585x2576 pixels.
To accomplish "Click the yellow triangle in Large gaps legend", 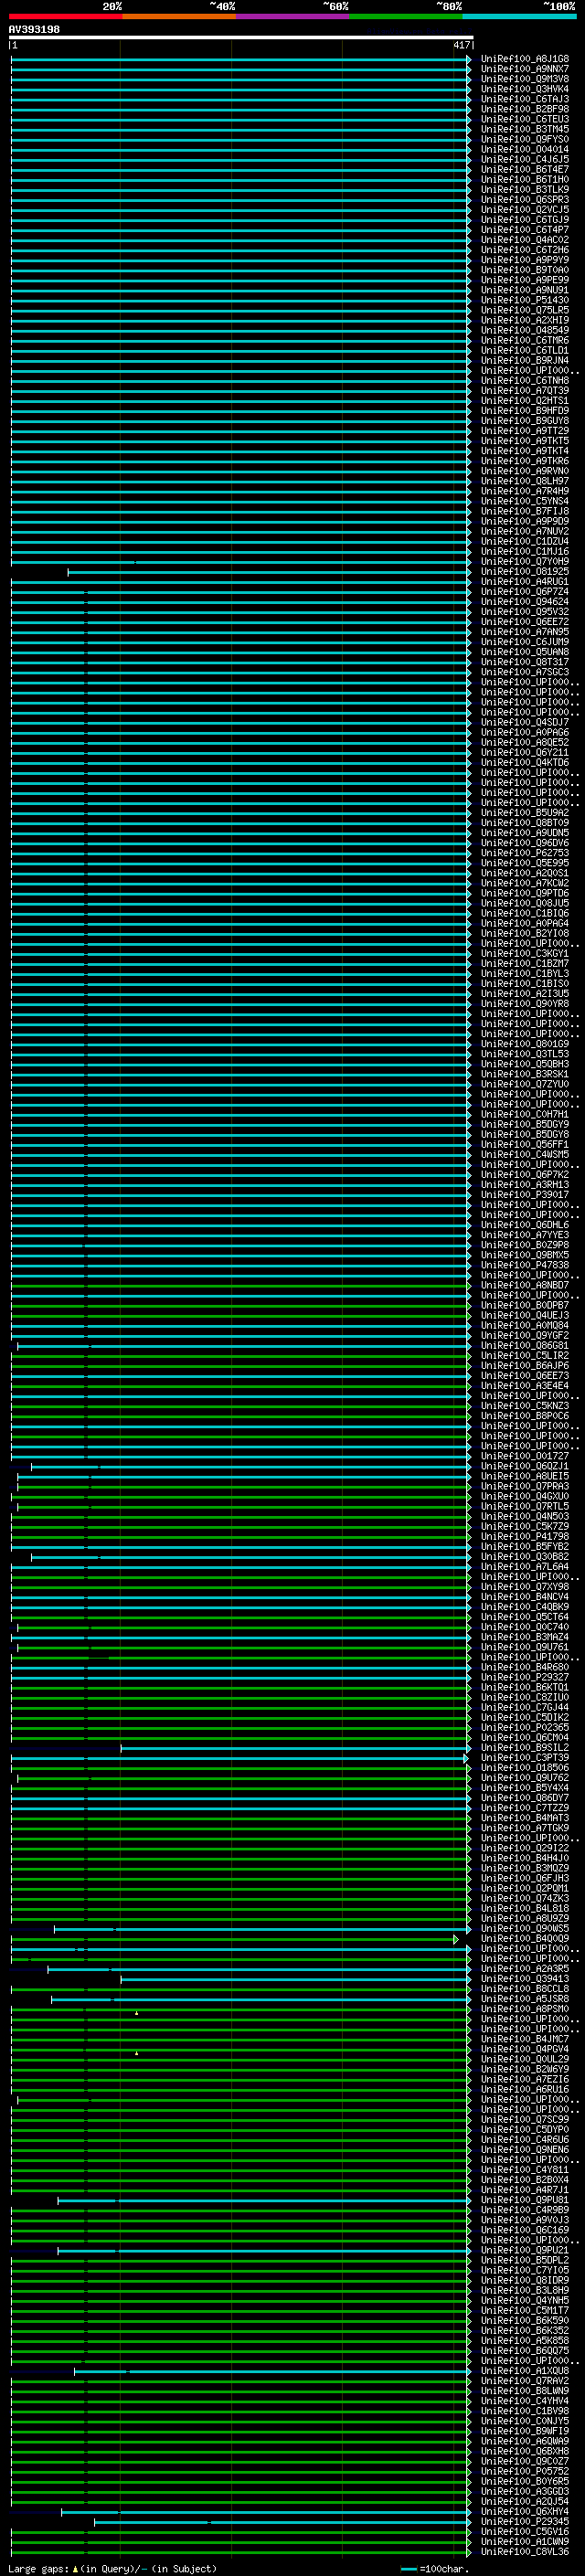I will [75, 2568].
